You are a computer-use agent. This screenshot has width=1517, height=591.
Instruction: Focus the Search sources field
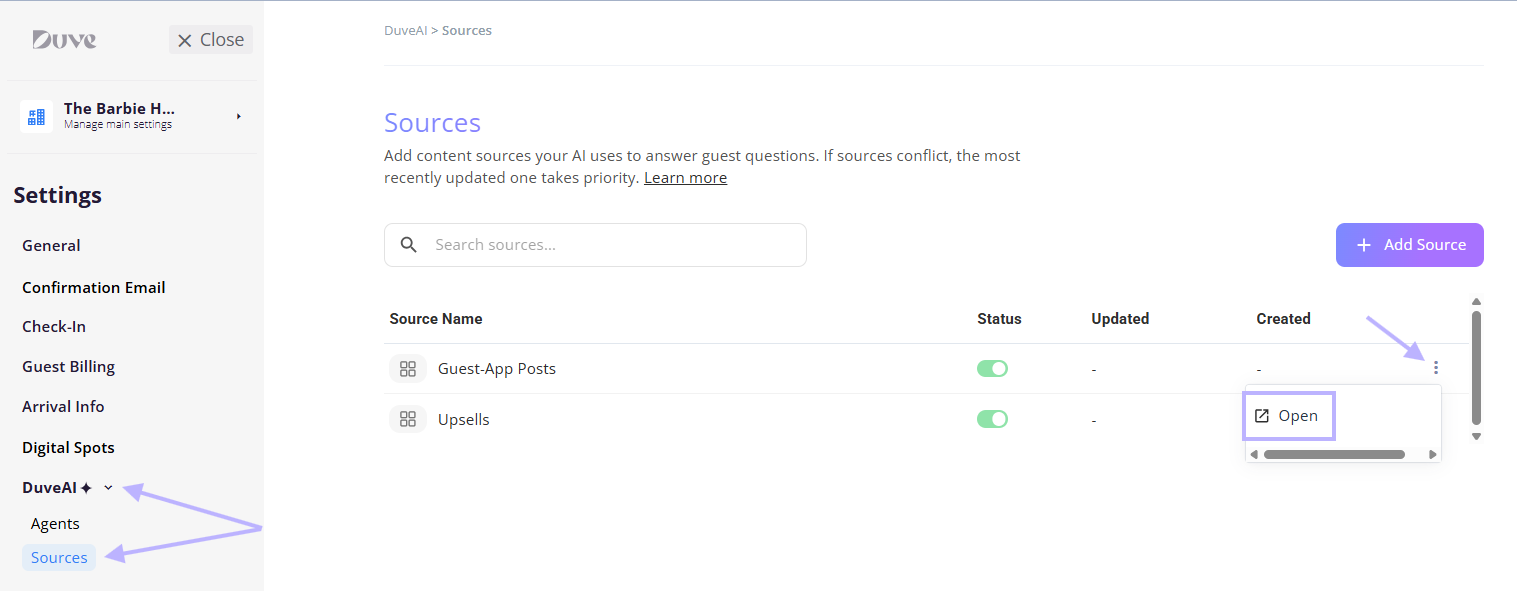click(595, 245)
